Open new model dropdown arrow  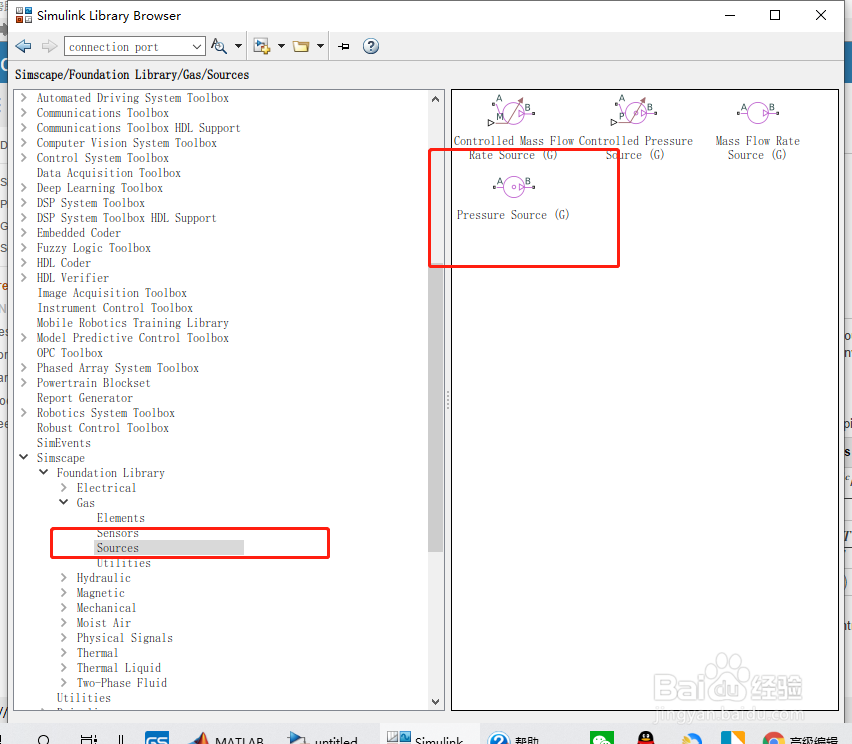point(281,46)
